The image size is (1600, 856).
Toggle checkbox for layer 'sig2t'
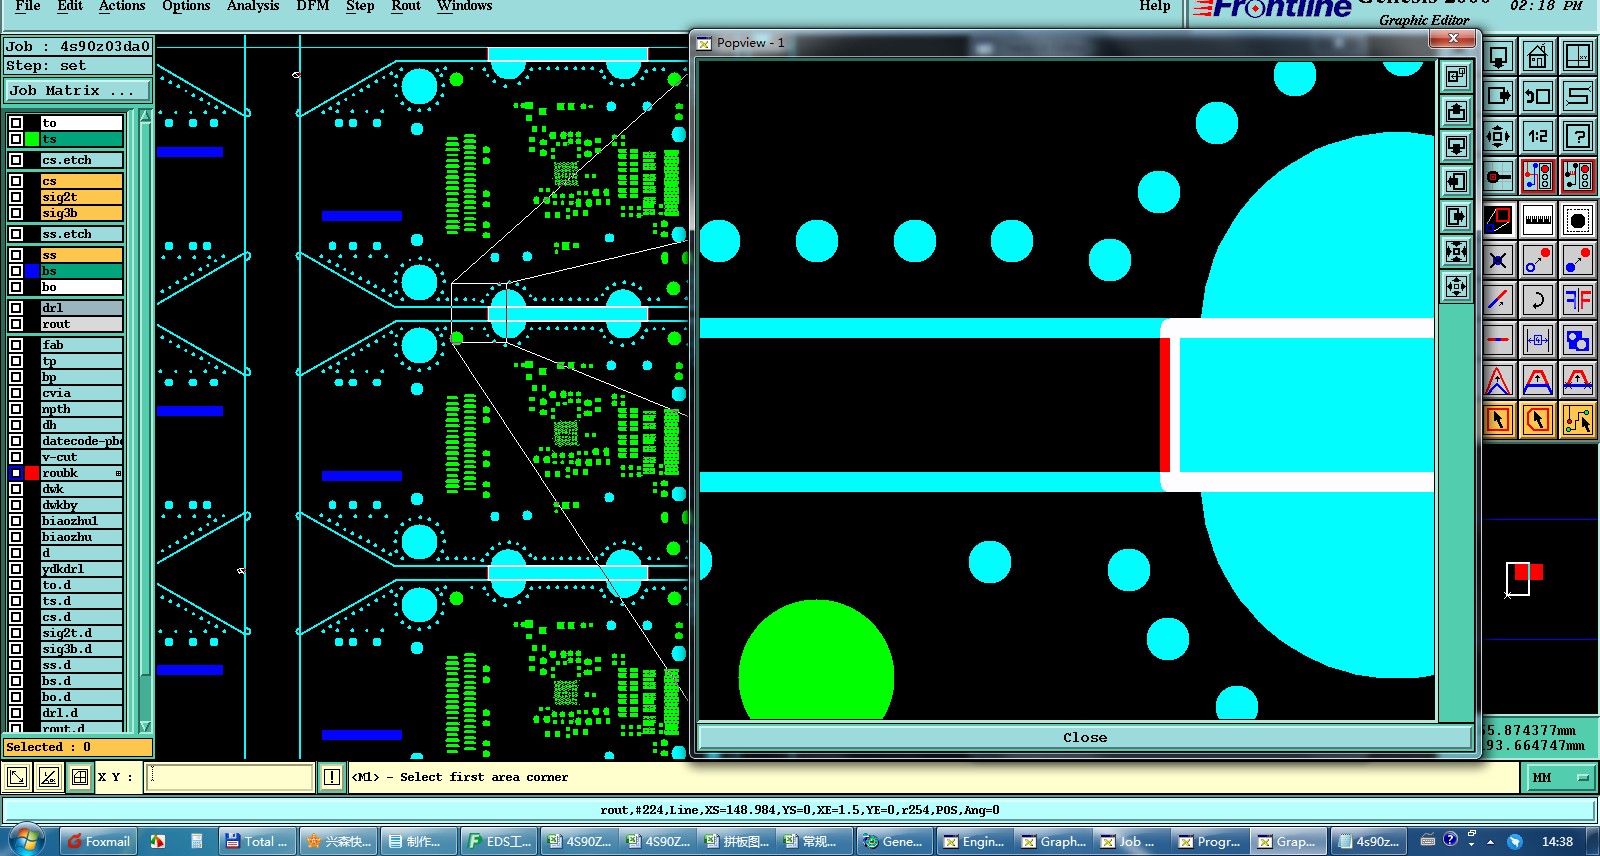point(16,197)
